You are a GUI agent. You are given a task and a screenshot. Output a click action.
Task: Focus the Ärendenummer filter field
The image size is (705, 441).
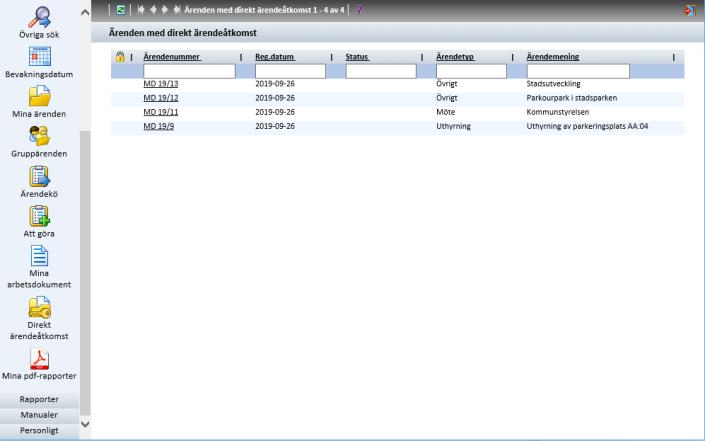click(x=189, y=71)
